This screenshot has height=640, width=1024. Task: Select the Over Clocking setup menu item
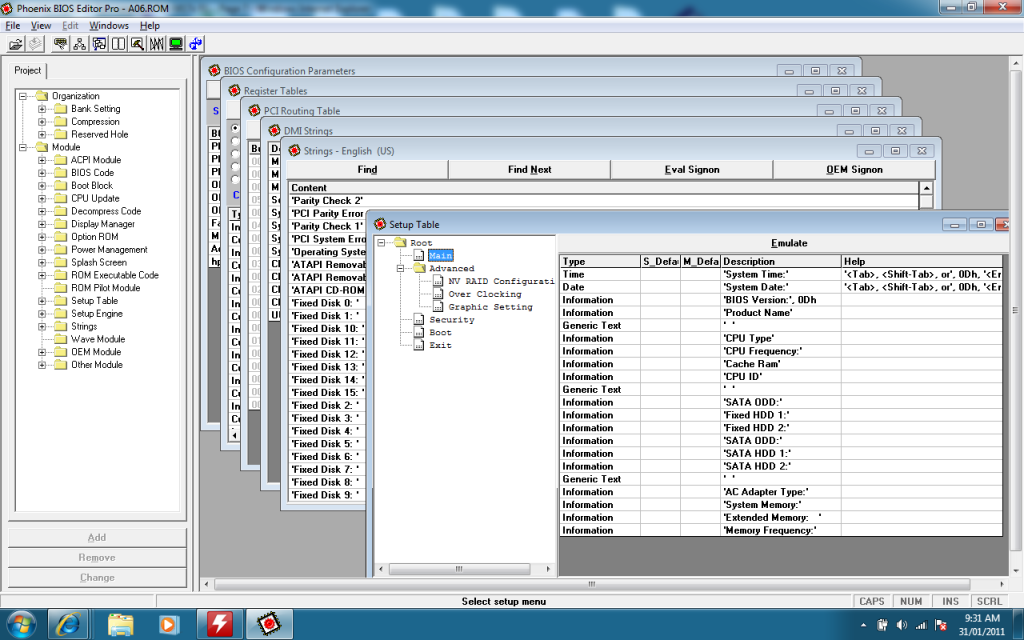pyautogui.click(x=485, y=295)
